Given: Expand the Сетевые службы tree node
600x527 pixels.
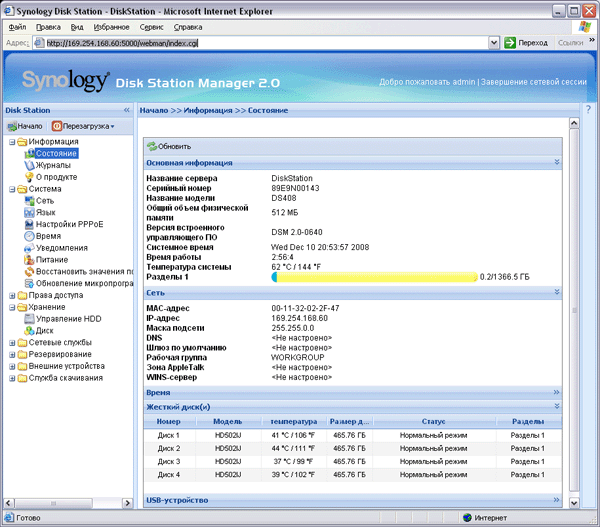Looking at the screenshot, I should coord(12,343).
